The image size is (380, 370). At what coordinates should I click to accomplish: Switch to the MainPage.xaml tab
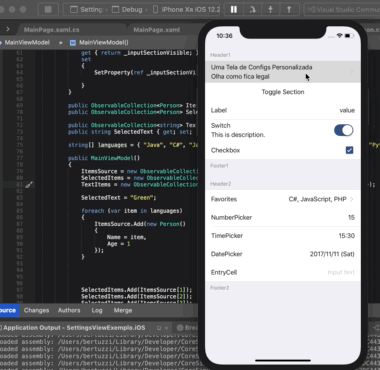pos(157,30)
